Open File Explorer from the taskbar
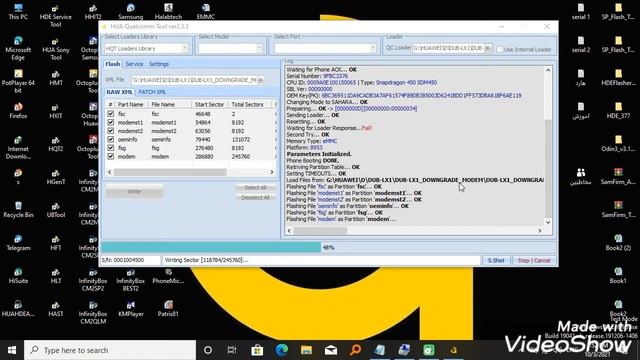 click(x=306, y=350)
